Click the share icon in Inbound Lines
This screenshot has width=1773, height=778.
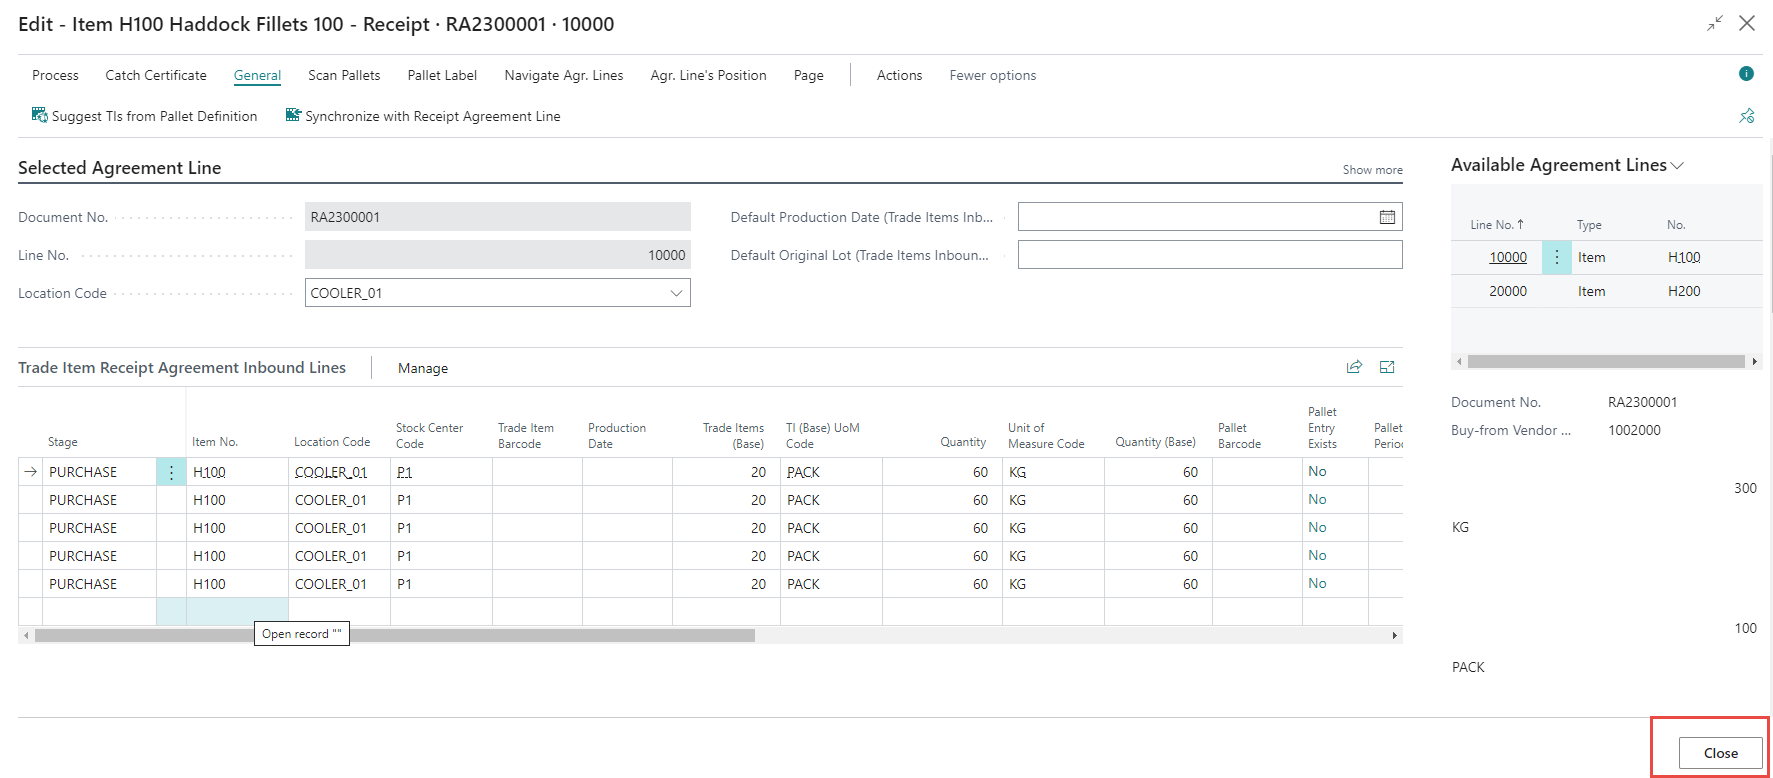click(1354, 367)
